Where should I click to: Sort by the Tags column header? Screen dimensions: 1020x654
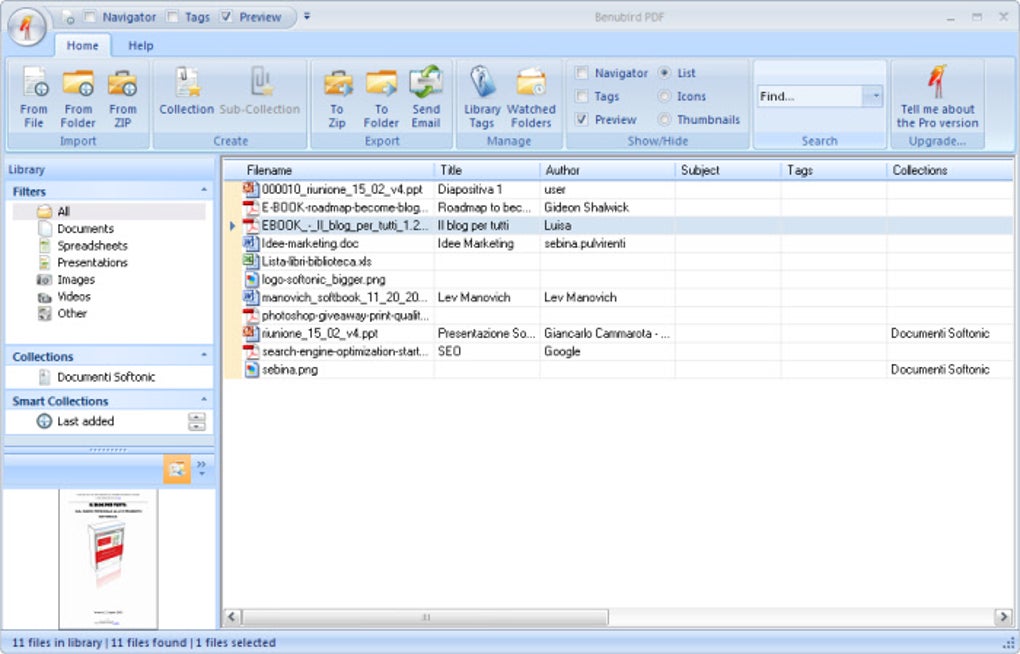pyautogui.click(x=833, y=170)
